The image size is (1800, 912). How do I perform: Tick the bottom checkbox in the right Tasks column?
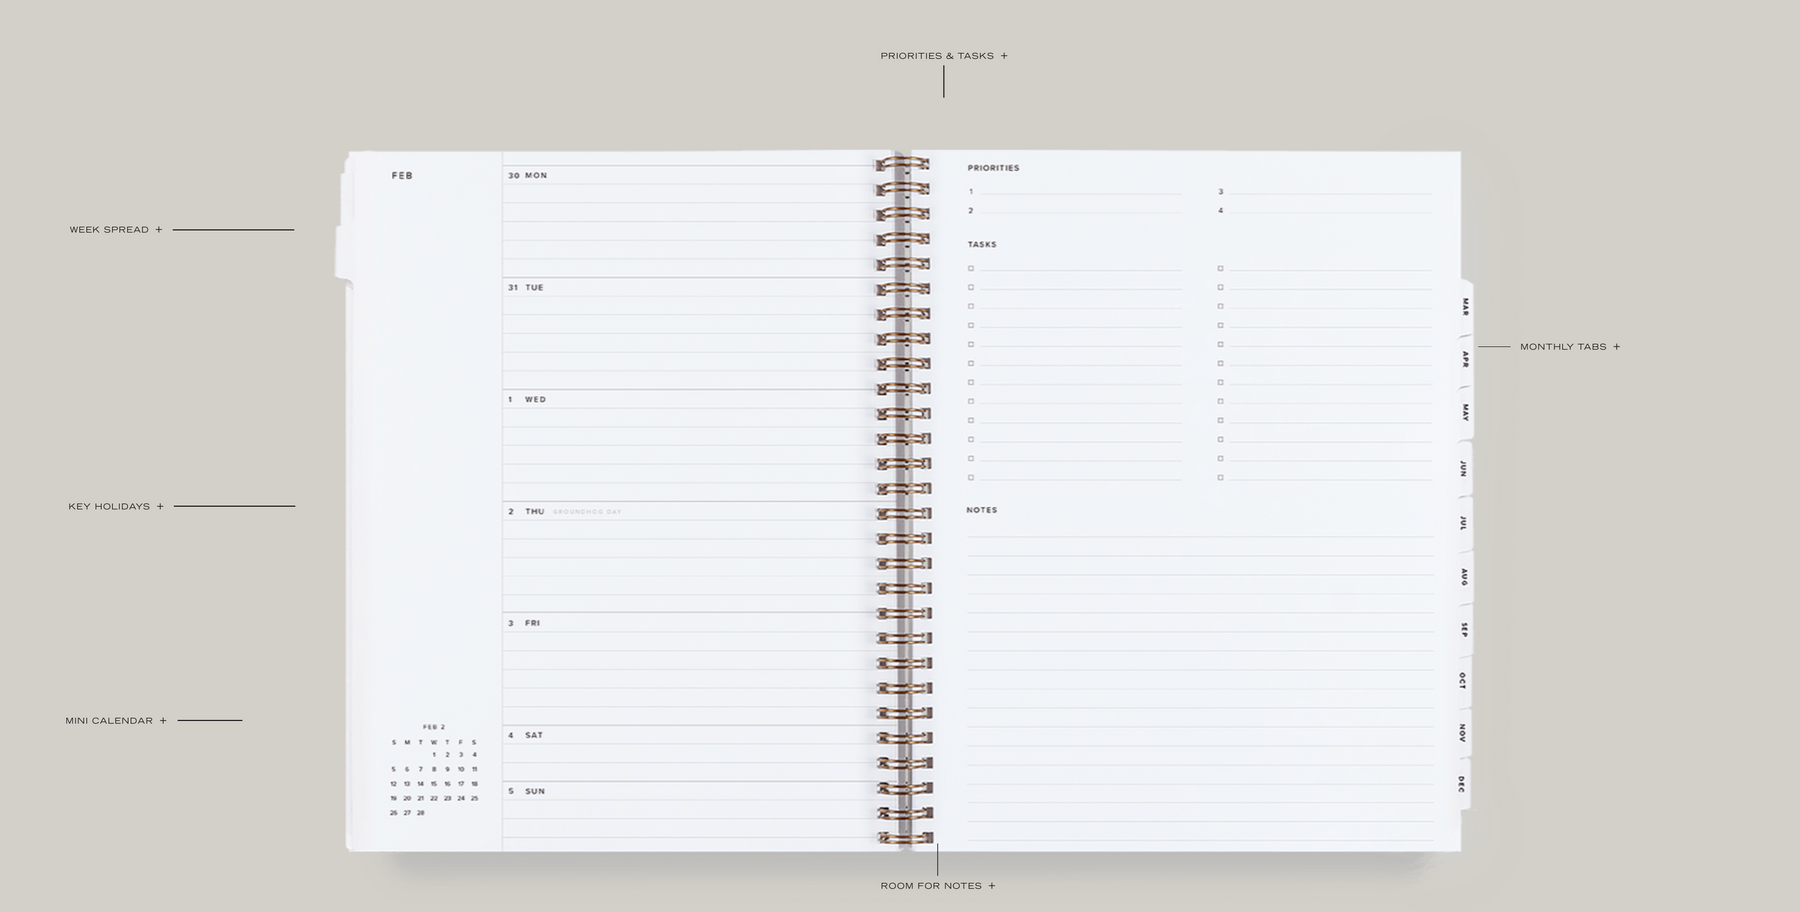point(1221,478)
